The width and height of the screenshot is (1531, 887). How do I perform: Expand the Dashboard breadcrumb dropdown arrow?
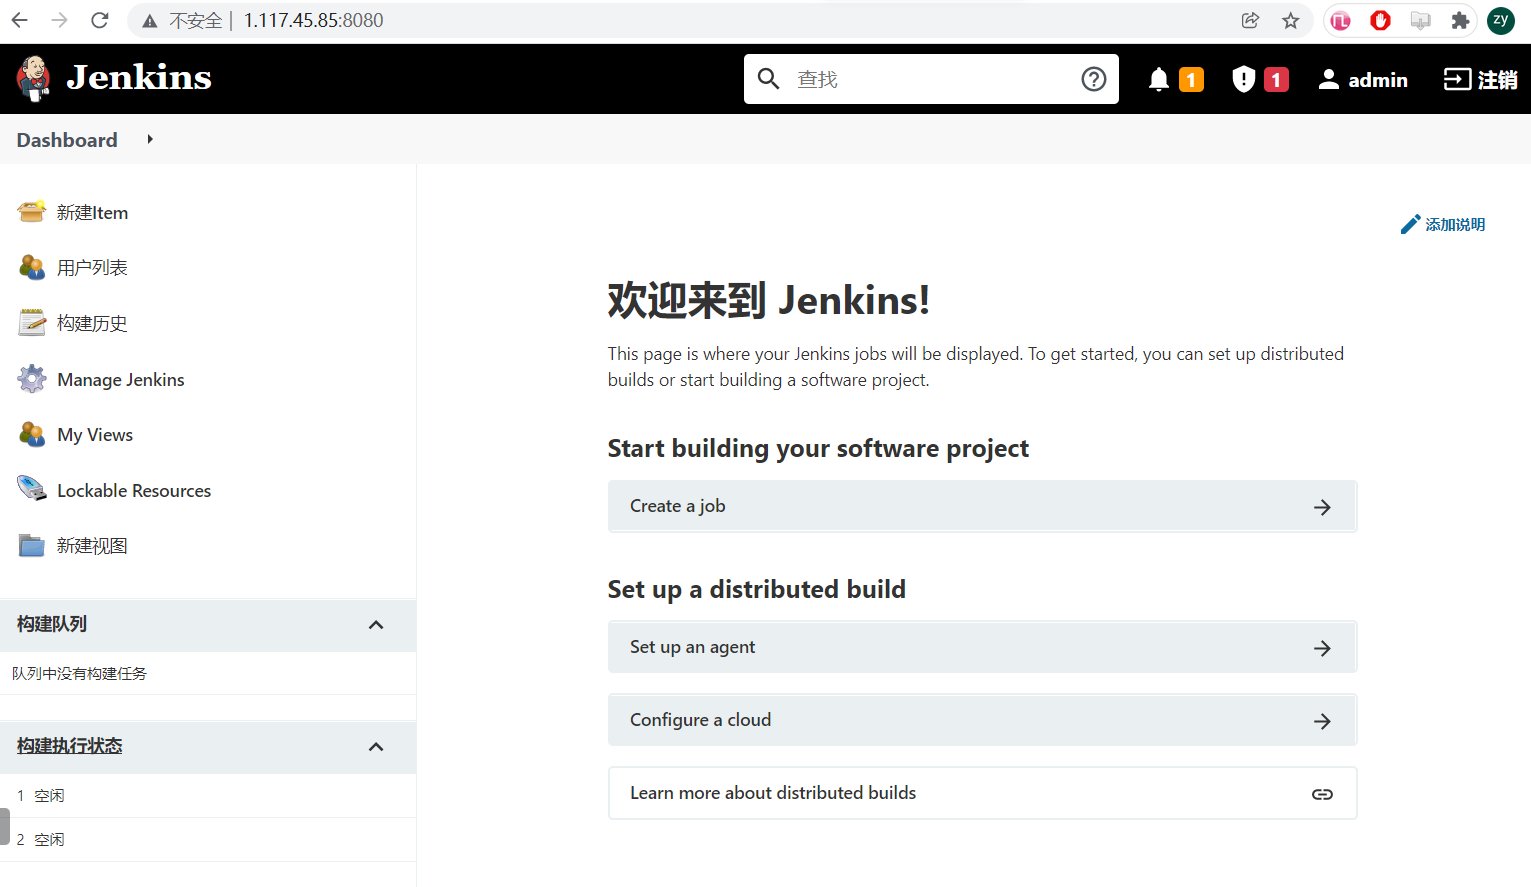click(x=150, y=139)
